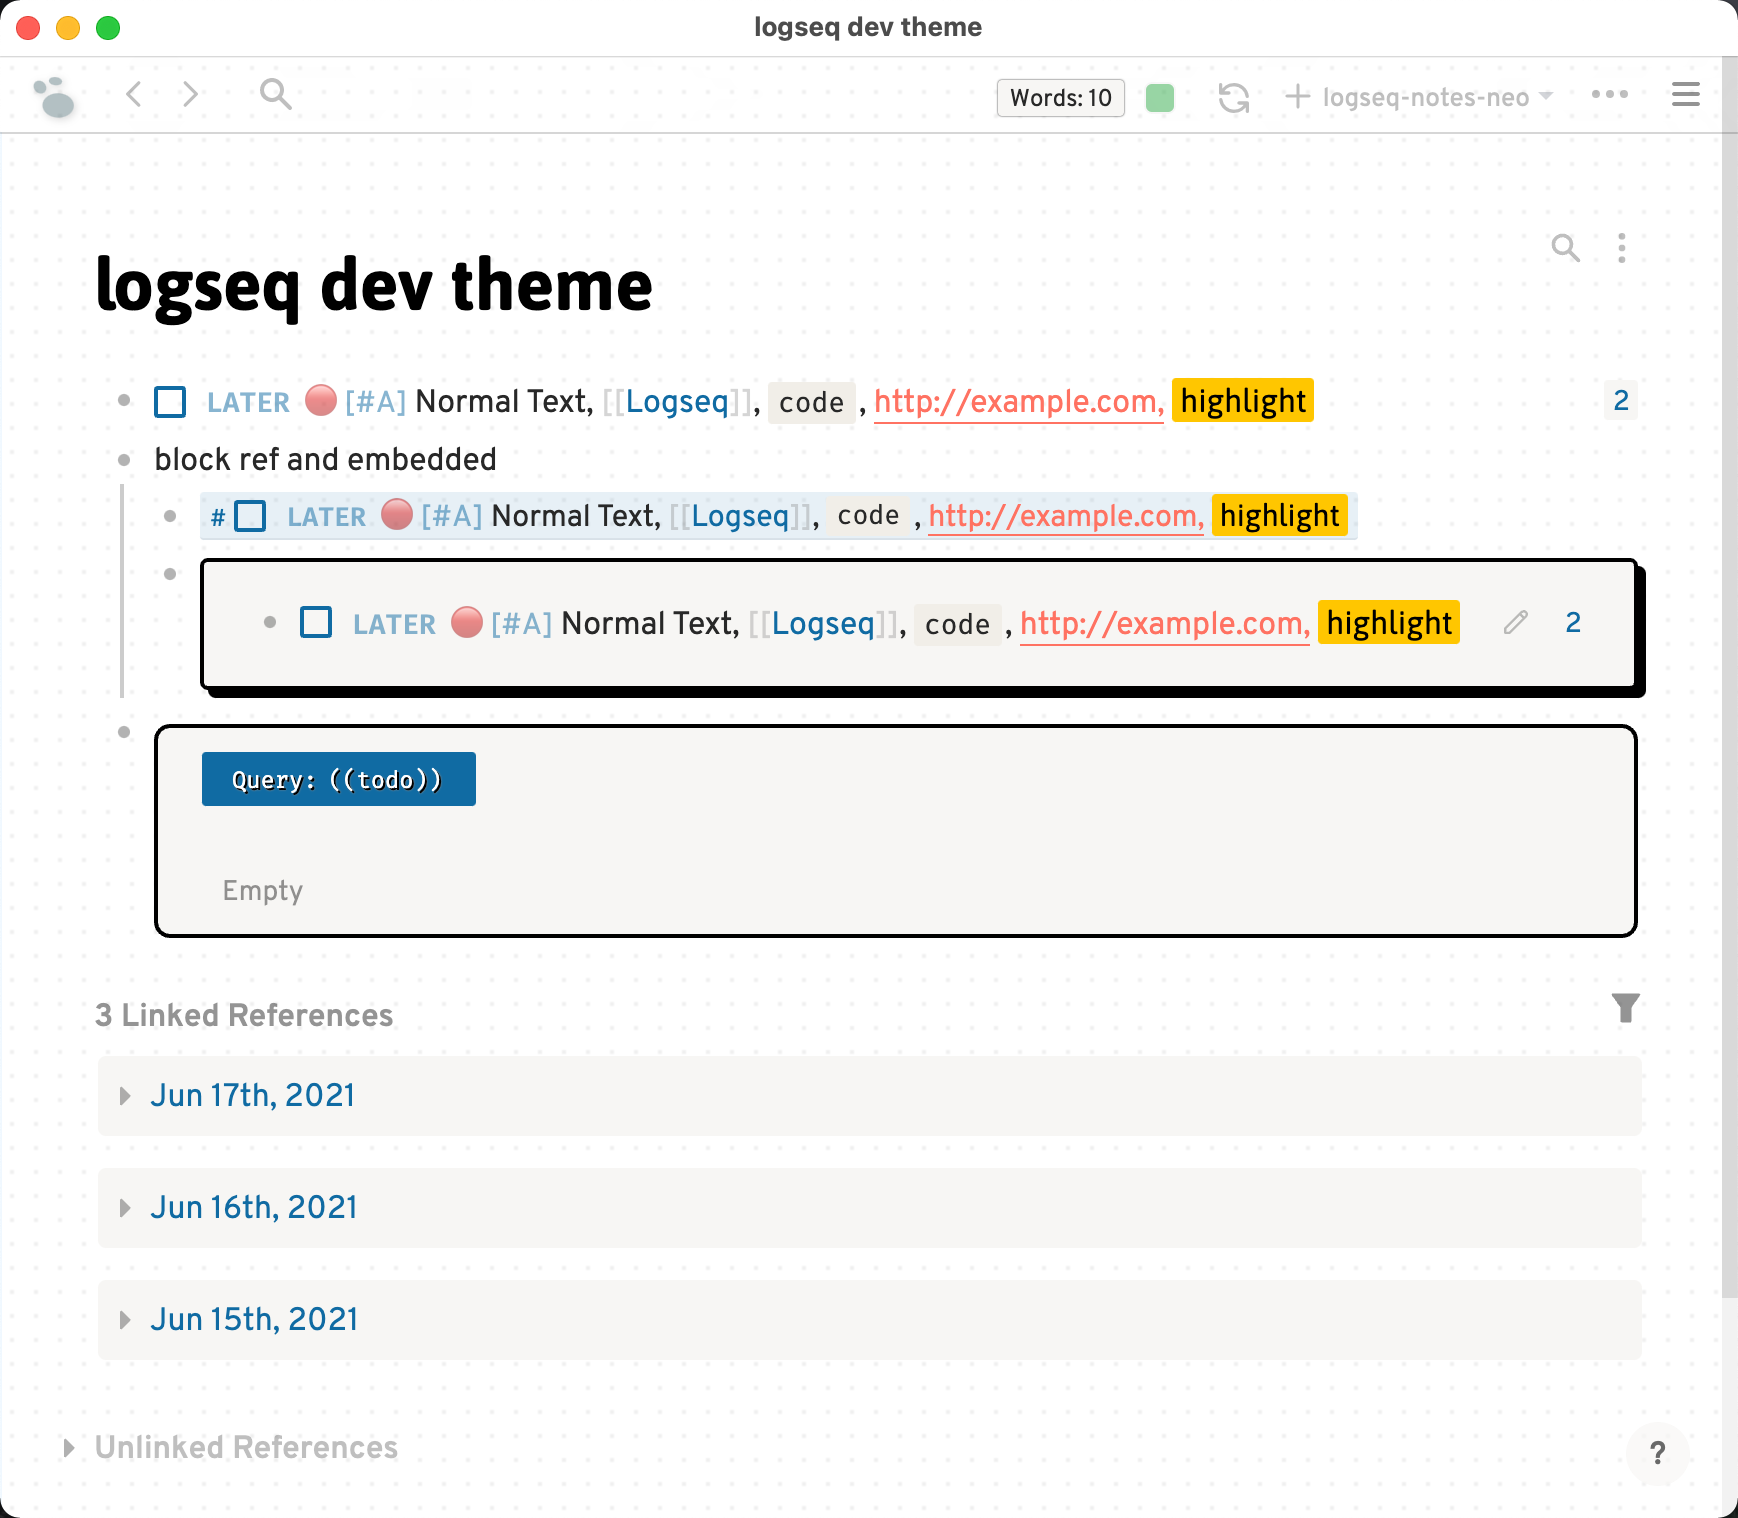Click the plus icon beside logseq-notes-neo
The width and height of the screenshot is (1738, 1518).
1297,97
